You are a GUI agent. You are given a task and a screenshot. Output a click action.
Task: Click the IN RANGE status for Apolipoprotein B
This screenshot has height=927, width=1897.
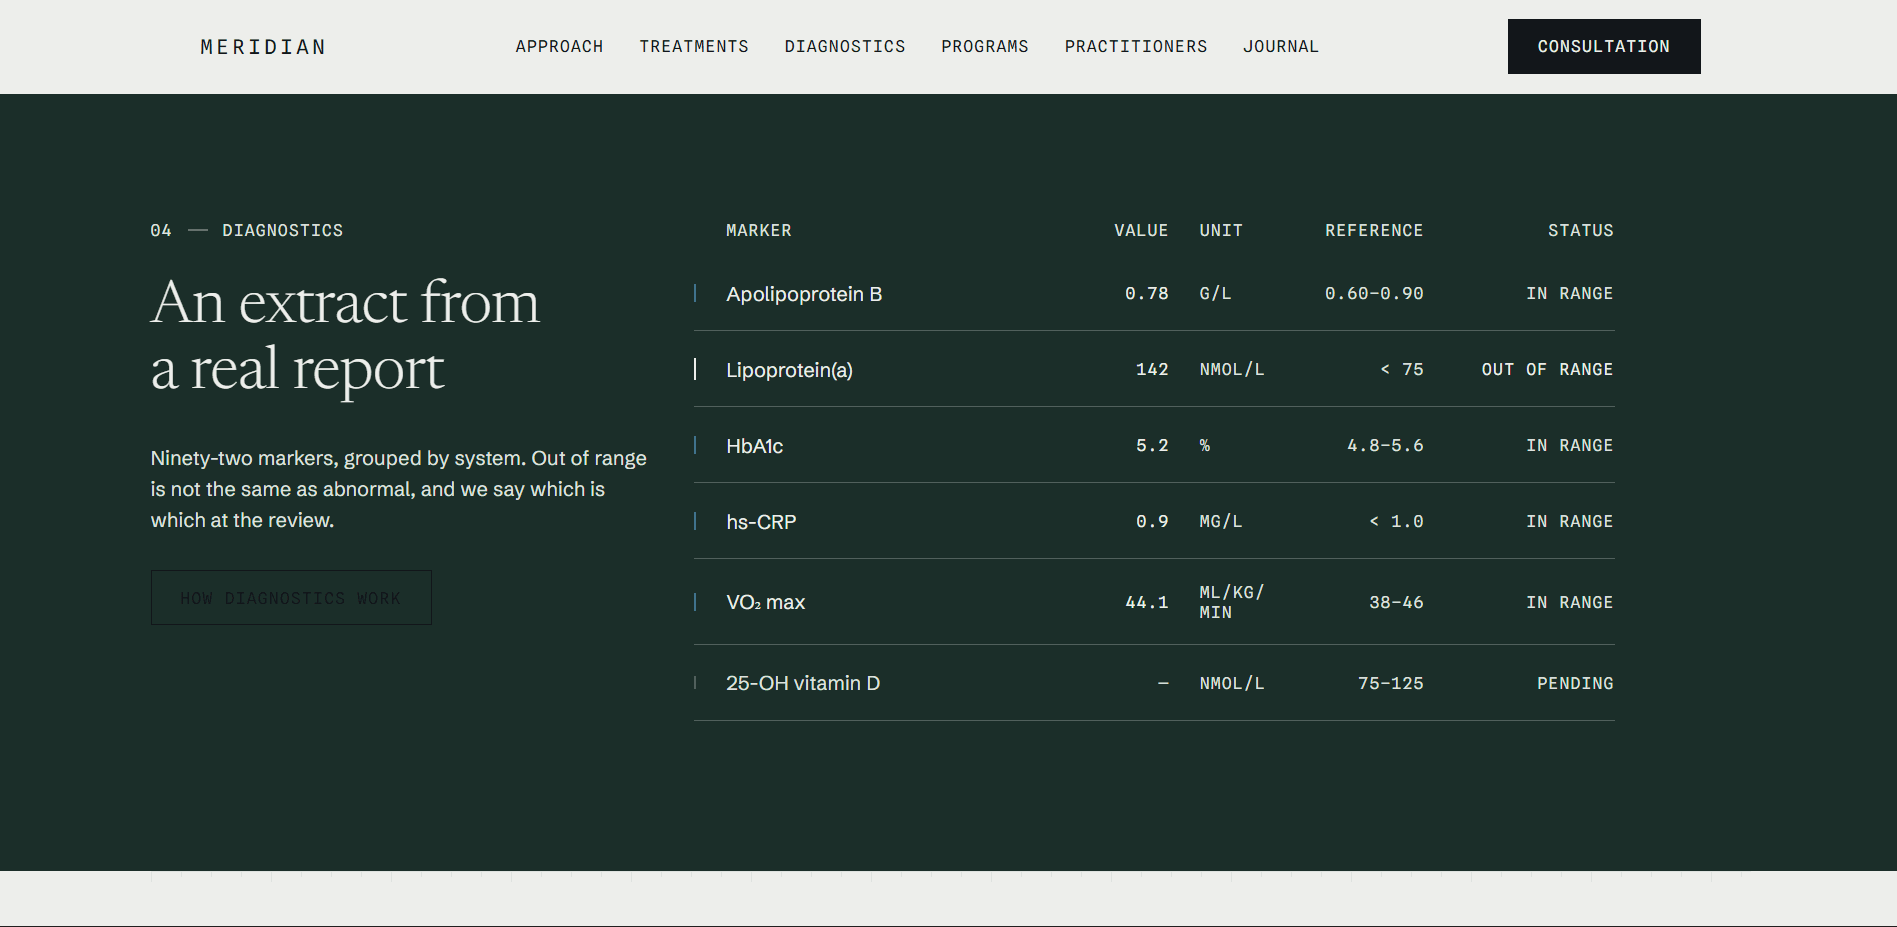[x=1570, y=294]
